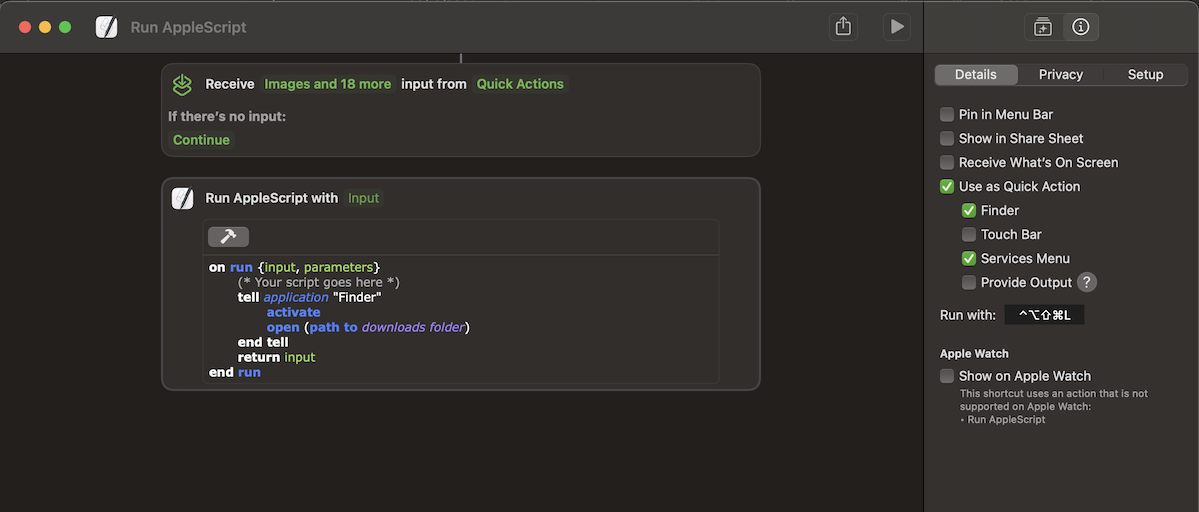1199x512 pixels.
Task: Expand the 'Images and 18 more' input types
Action: (x=327, y=84)
